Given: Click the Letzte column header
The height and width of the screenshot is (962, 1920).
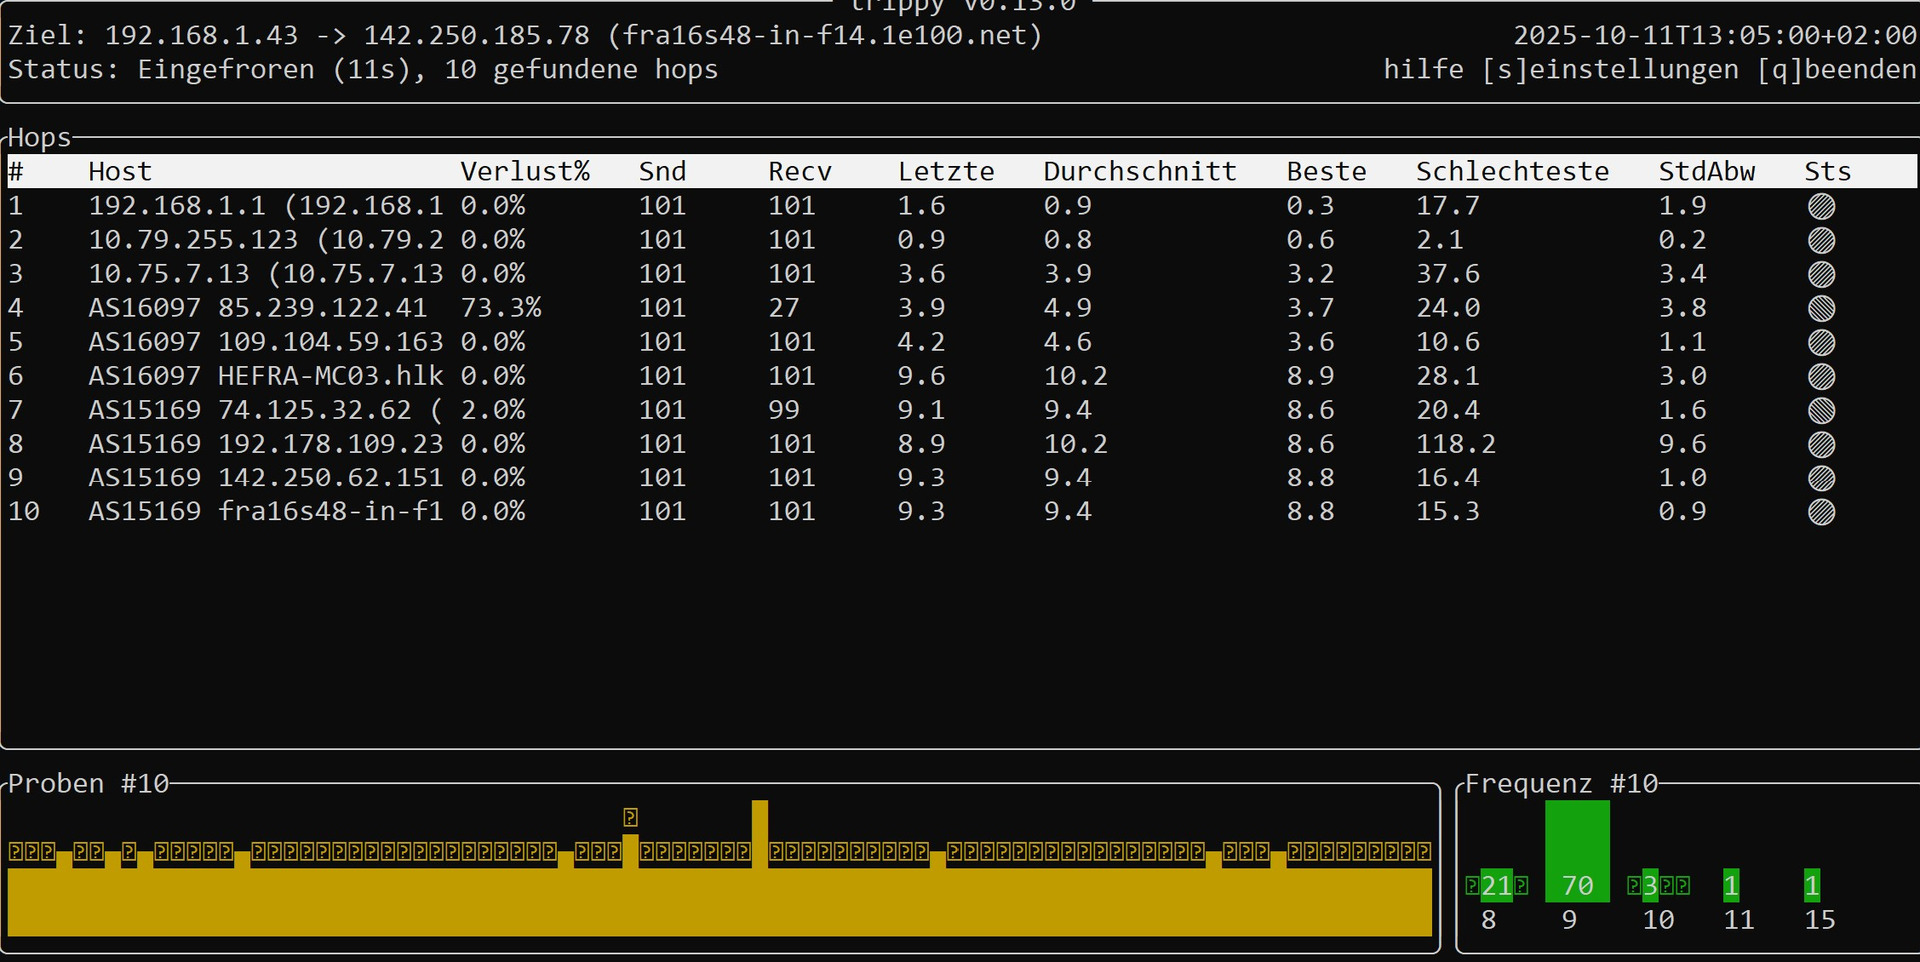Looking at the screenshot, I should [x=946, y=171].
